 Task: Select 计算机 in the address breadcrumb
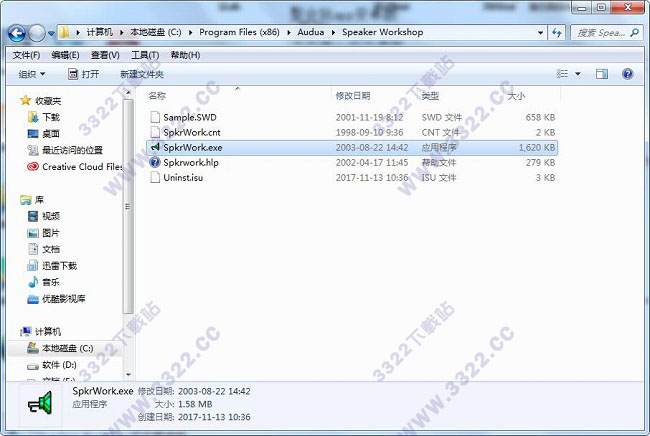coord(99,32)
